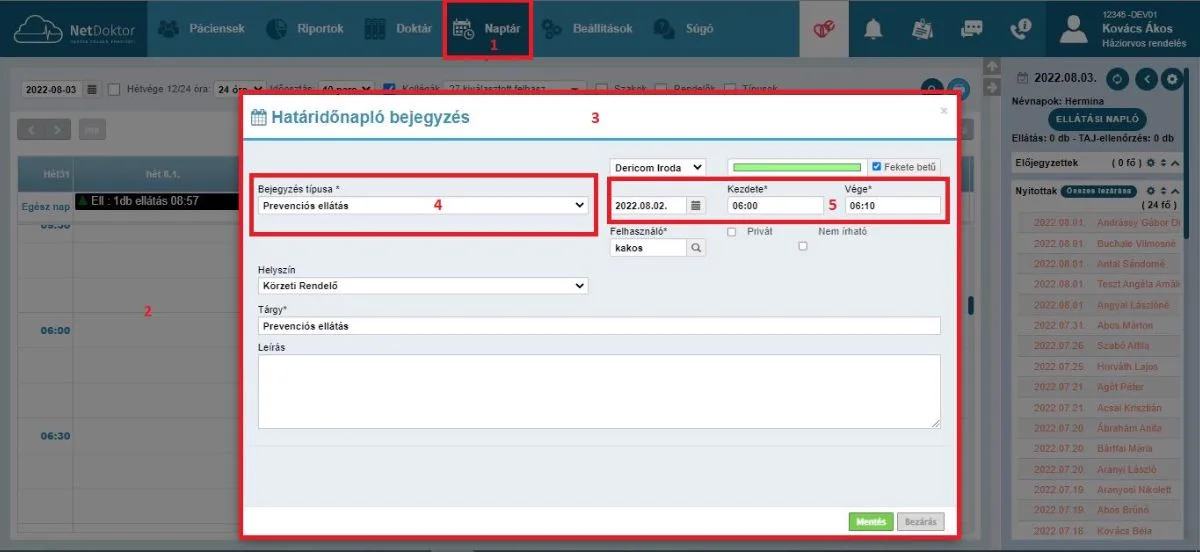The height and width of the screenshot is (552, 1200).
Task: Open the Helyszín Körzeti Rendelő dropdown
Action: pyautogui.click(x=423, y=286)
